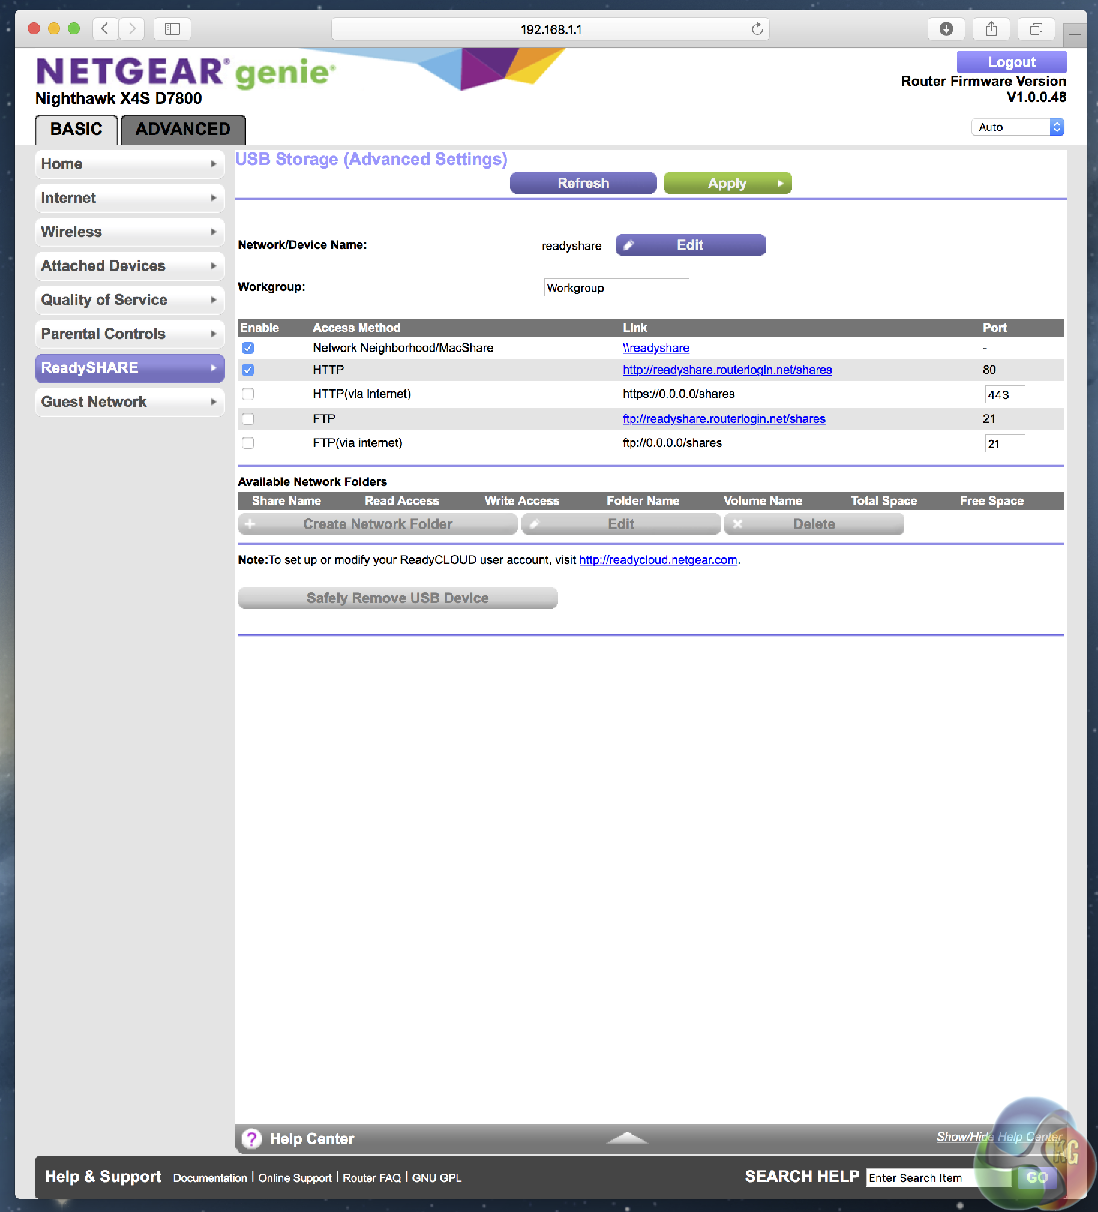
Task: Reload page using address bar refresh icon
Action: pos(757,29)
